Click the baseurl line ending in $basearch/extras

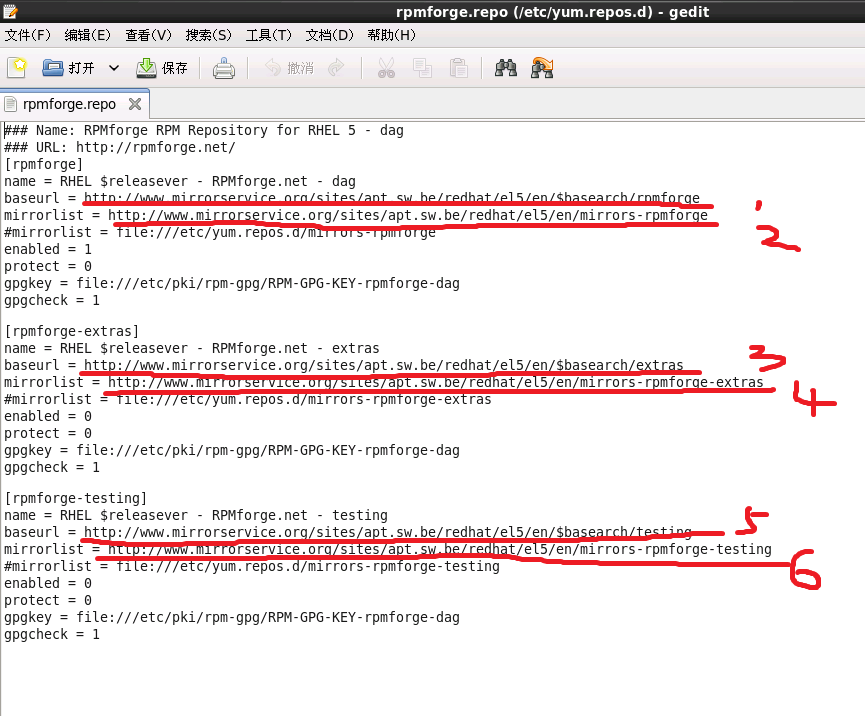click(344, 365)
